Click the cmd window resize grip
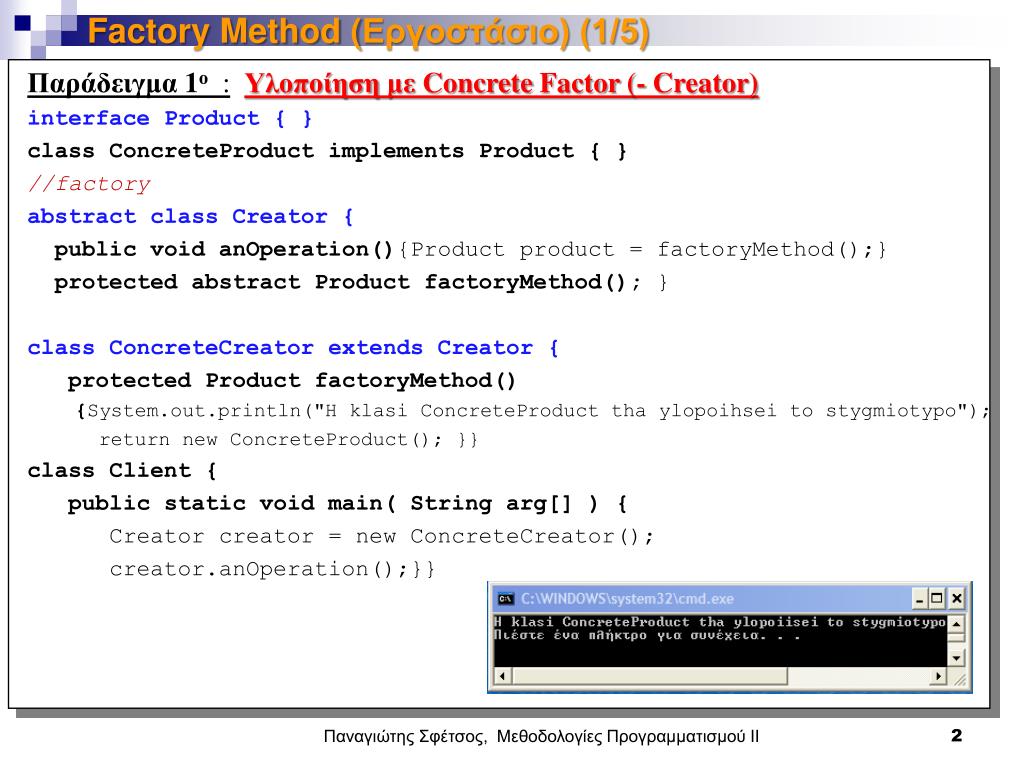This screenshot has height=768, width=1024. click(960, 680)
